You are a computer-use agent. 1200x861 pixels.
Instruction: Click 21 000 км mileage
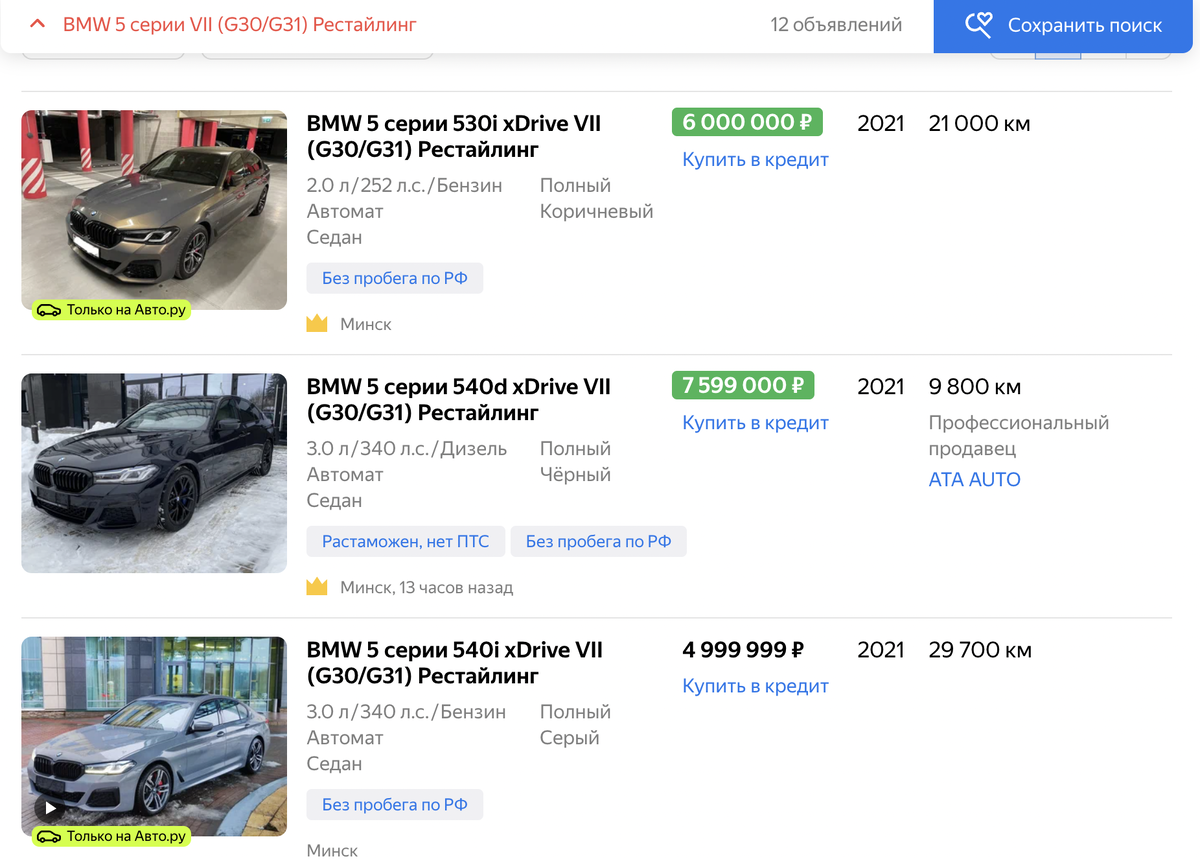[x=979, y=123]
